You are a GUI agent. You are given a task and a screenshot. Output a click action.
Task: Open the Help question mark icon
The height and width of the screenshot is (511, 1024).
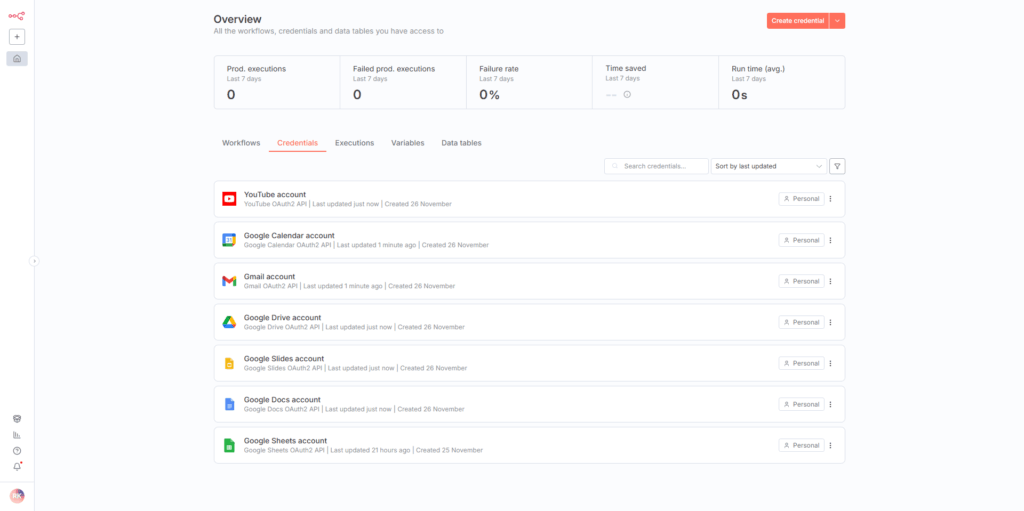tap(17, 451)
